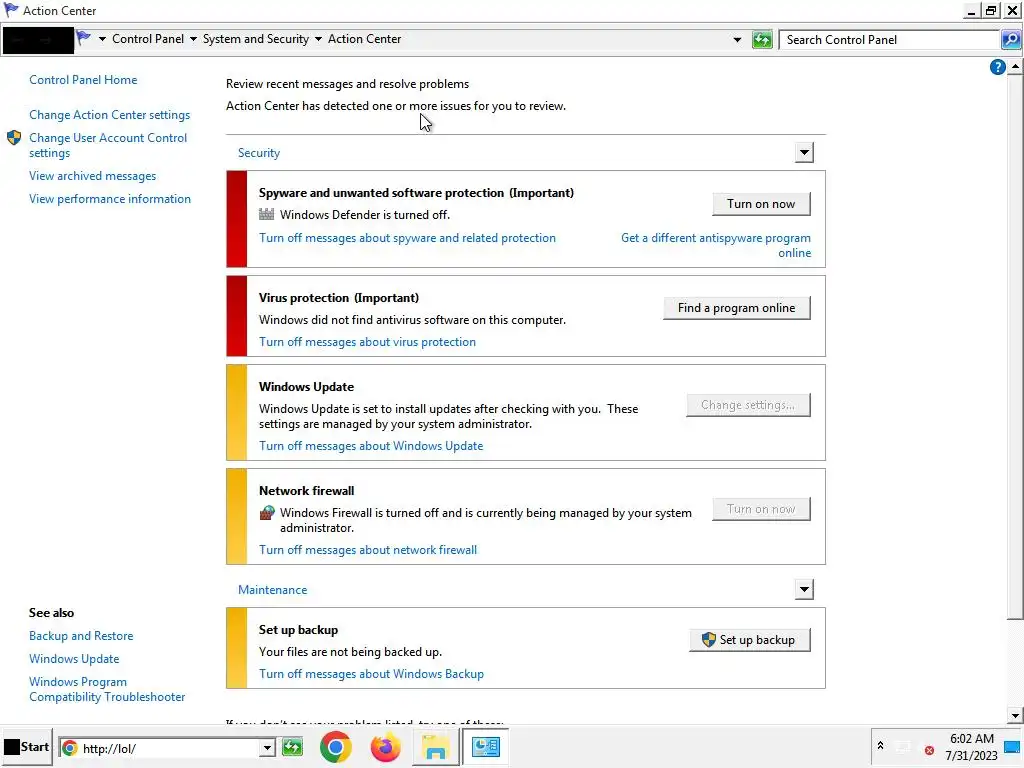Click the search magnifier icon in Control Panel
Screen dimensions: 1024x768
1010,40
